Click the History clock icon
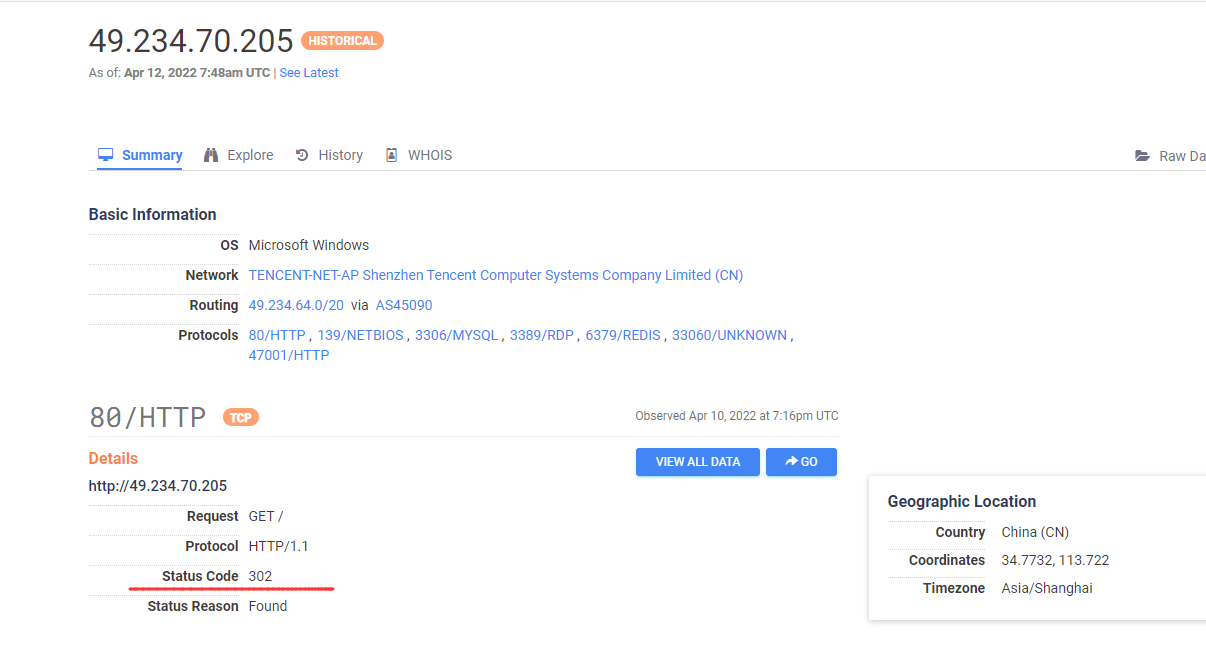This screenshot has height=645, width=1206. click(x=302, y=155)
